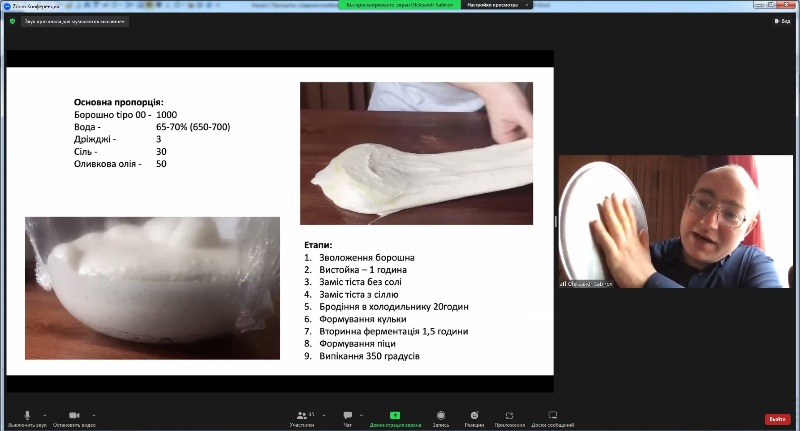The image size is (800, 431).
Task: Open the Whiteboards icon
Action: click(x=553, y=419)
